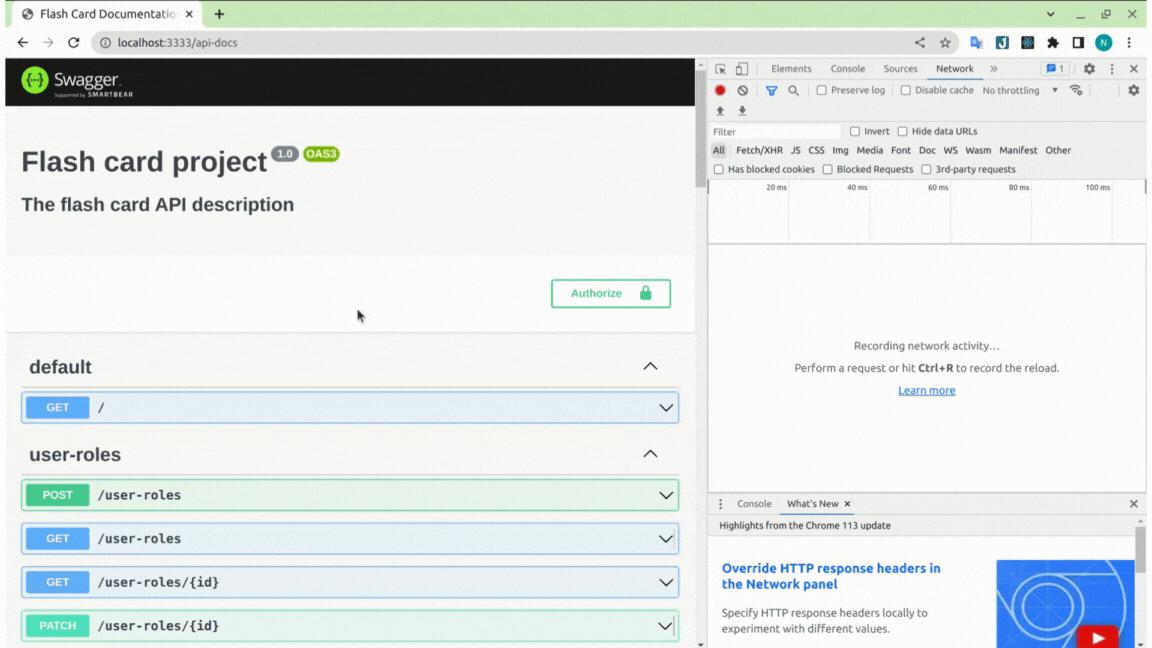The image size is (1152, 648).
Task: Import HAR file using upload icon
Action: (x=720, y=110)
